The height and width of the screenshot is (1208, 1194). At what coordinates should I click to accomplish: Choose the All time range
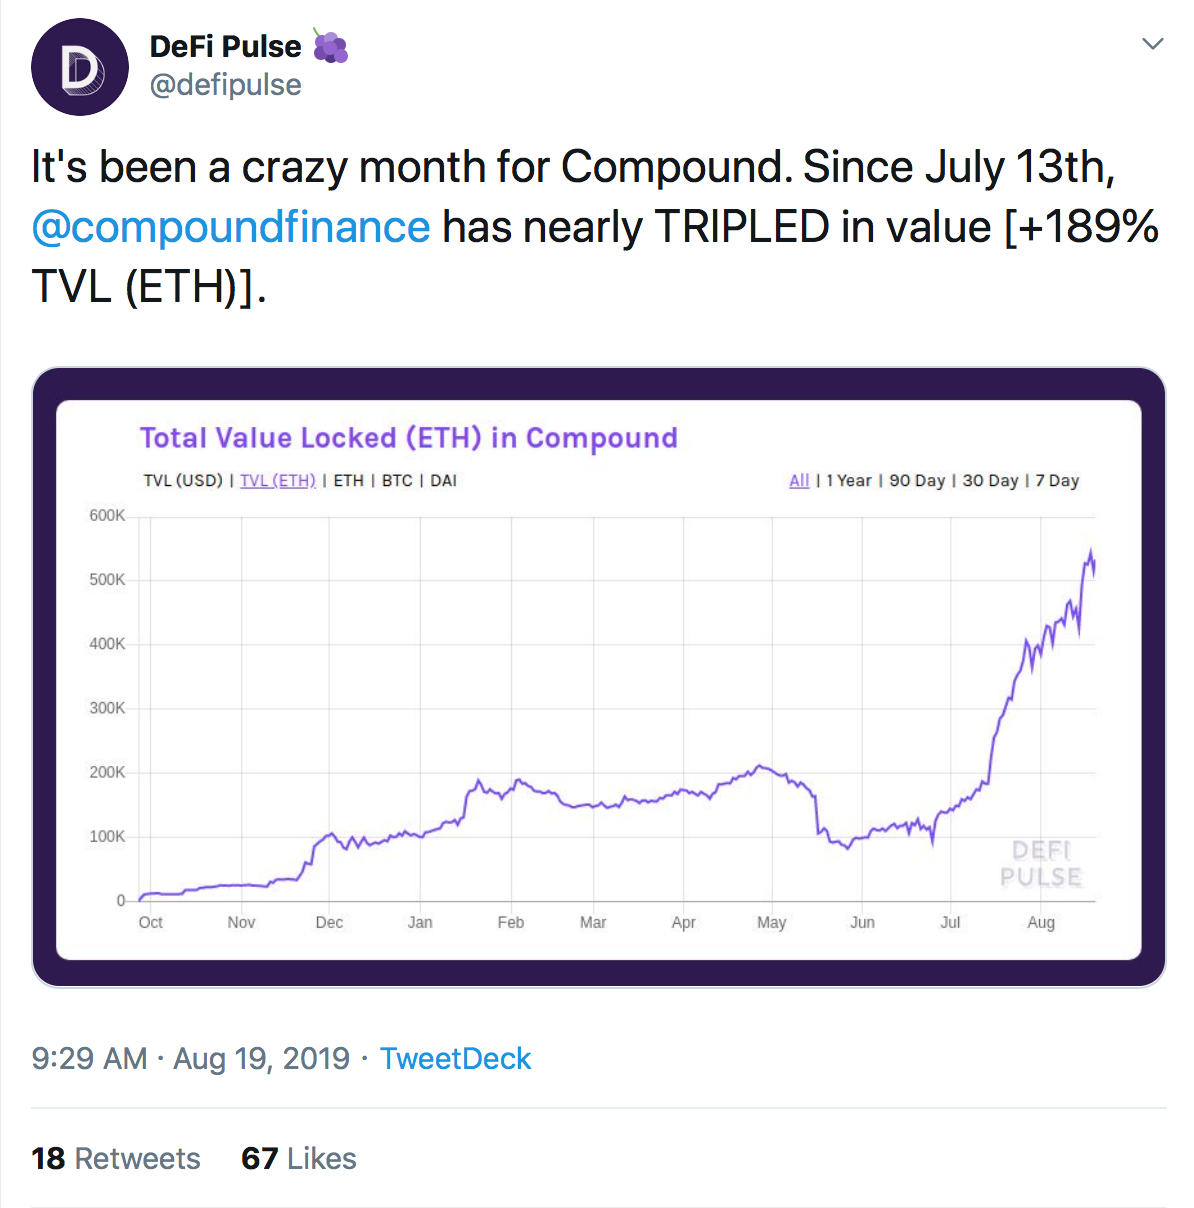coord(799,481)
